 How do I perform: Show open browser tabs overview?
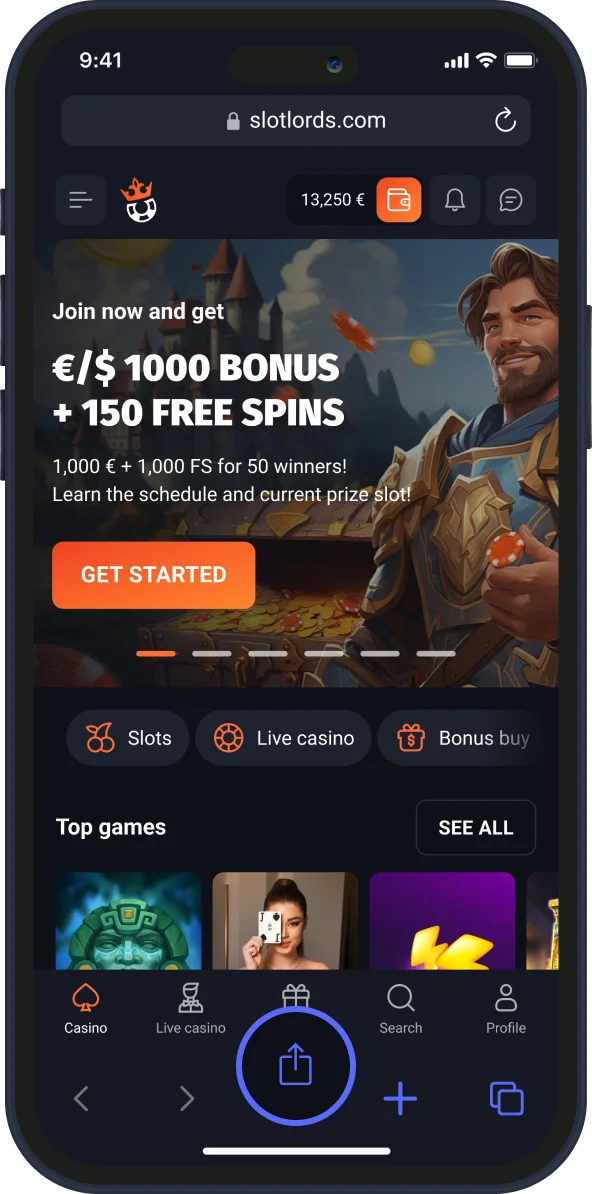(507, 1098)
